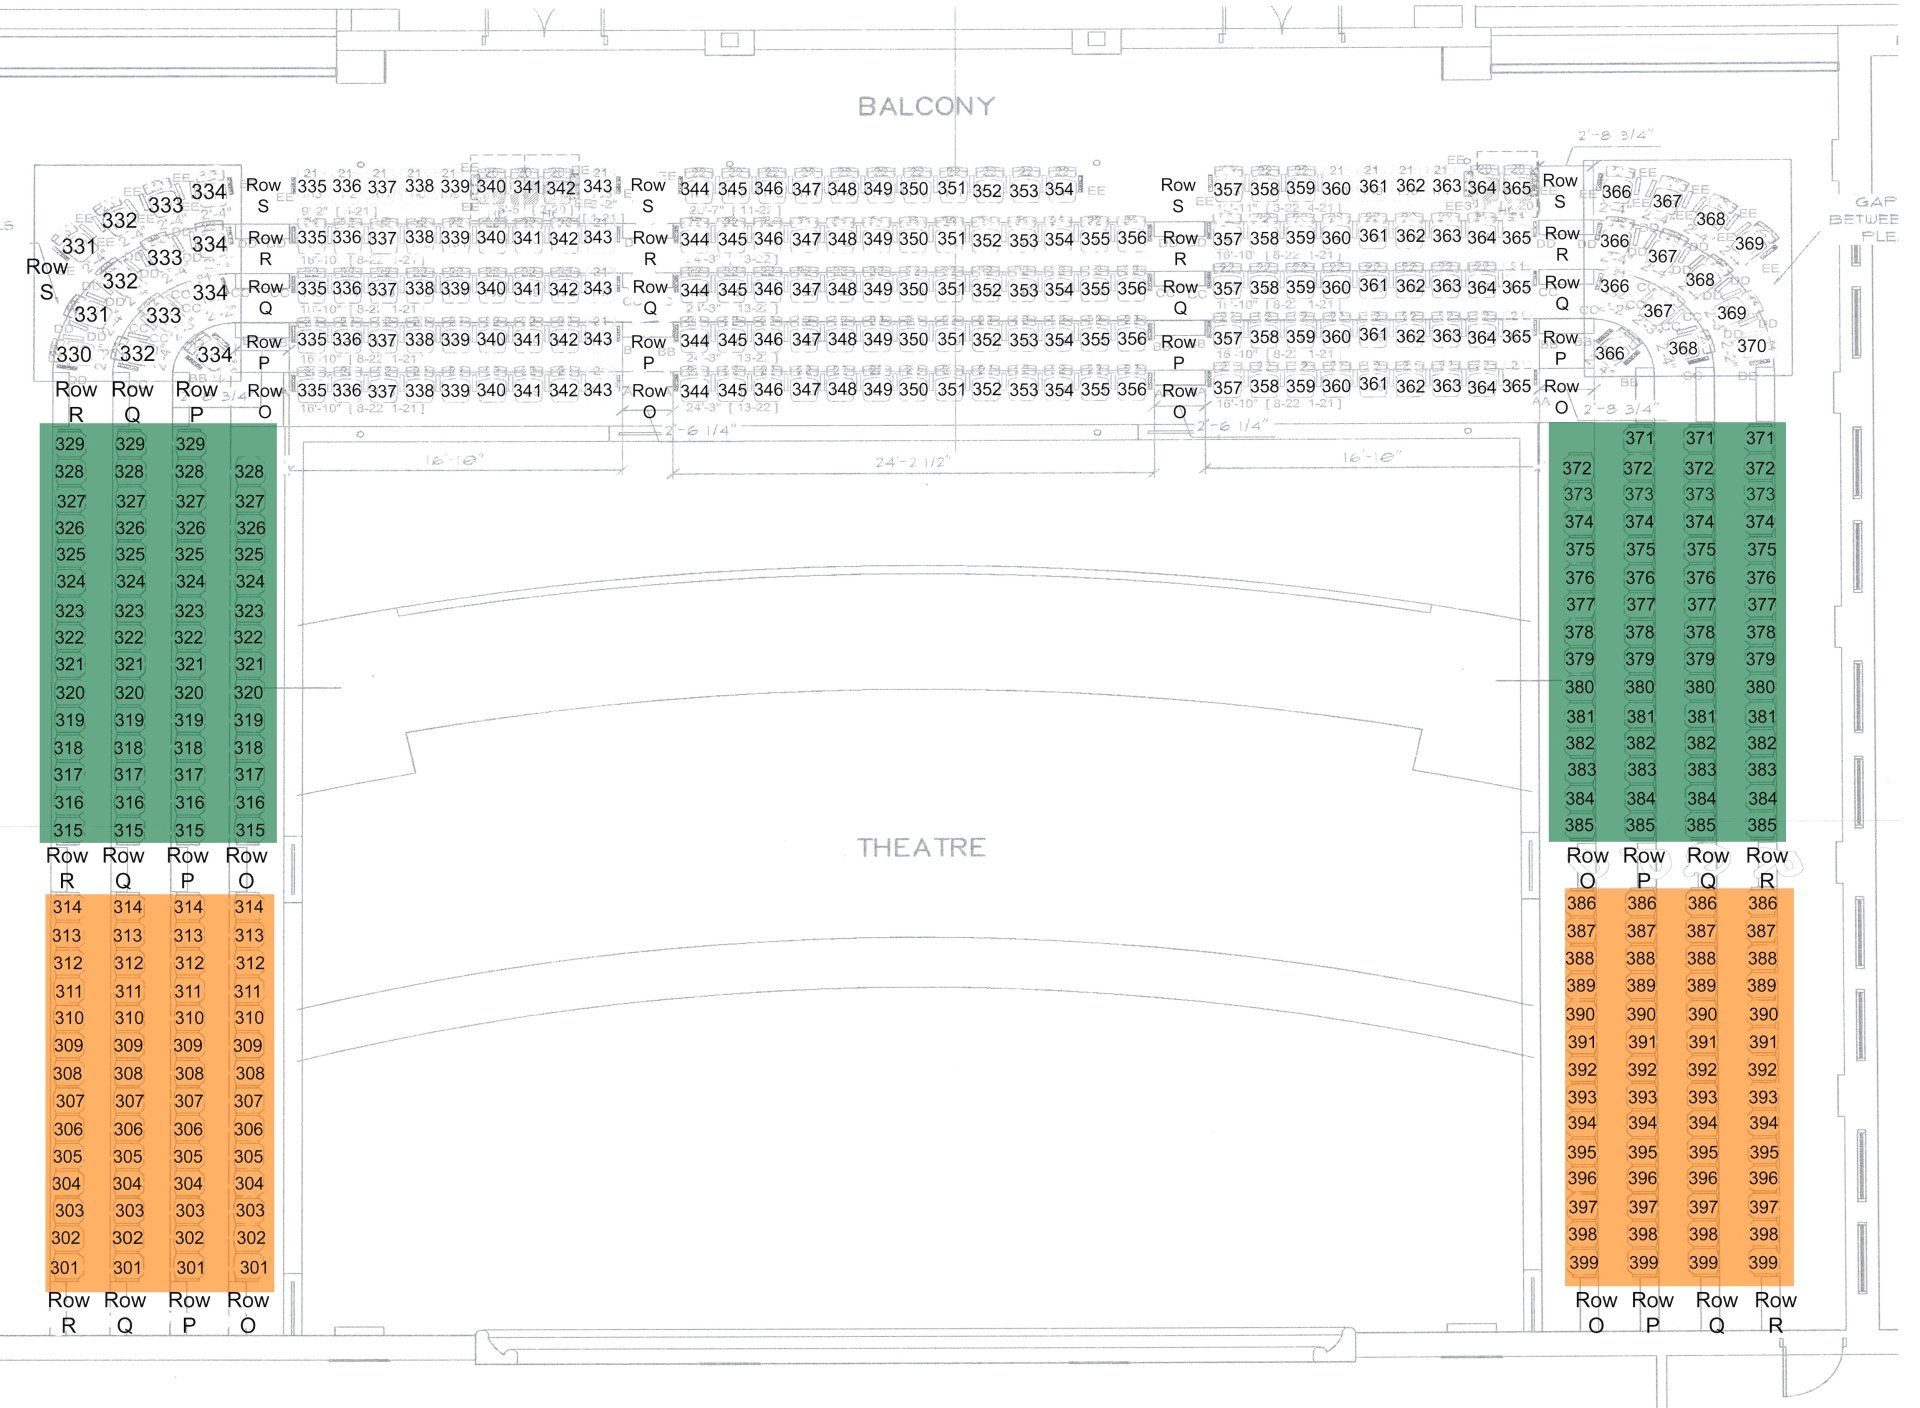Choose seat 335 in balcony Row Q
Screen dimensions: 1920x1408
point(311,289)
